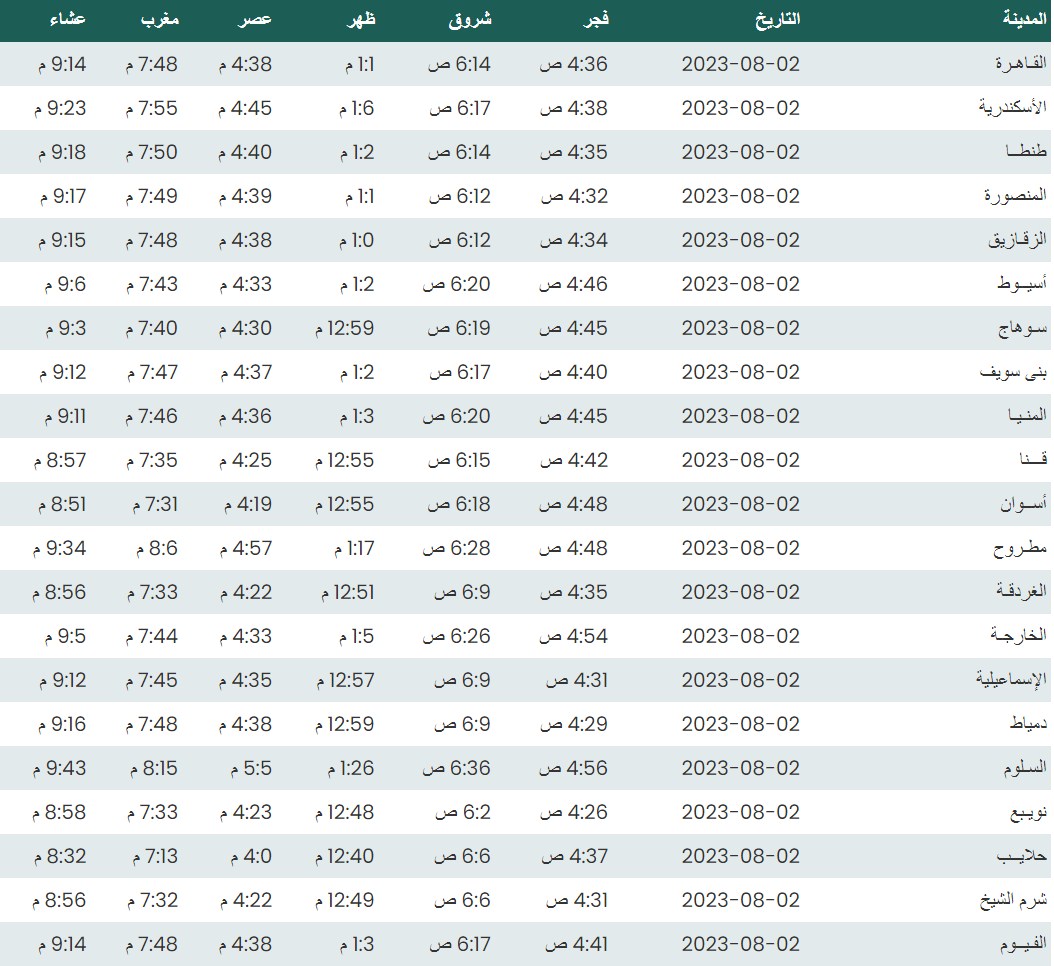
Task: Click the المدينة column header
Action: 1023,20
